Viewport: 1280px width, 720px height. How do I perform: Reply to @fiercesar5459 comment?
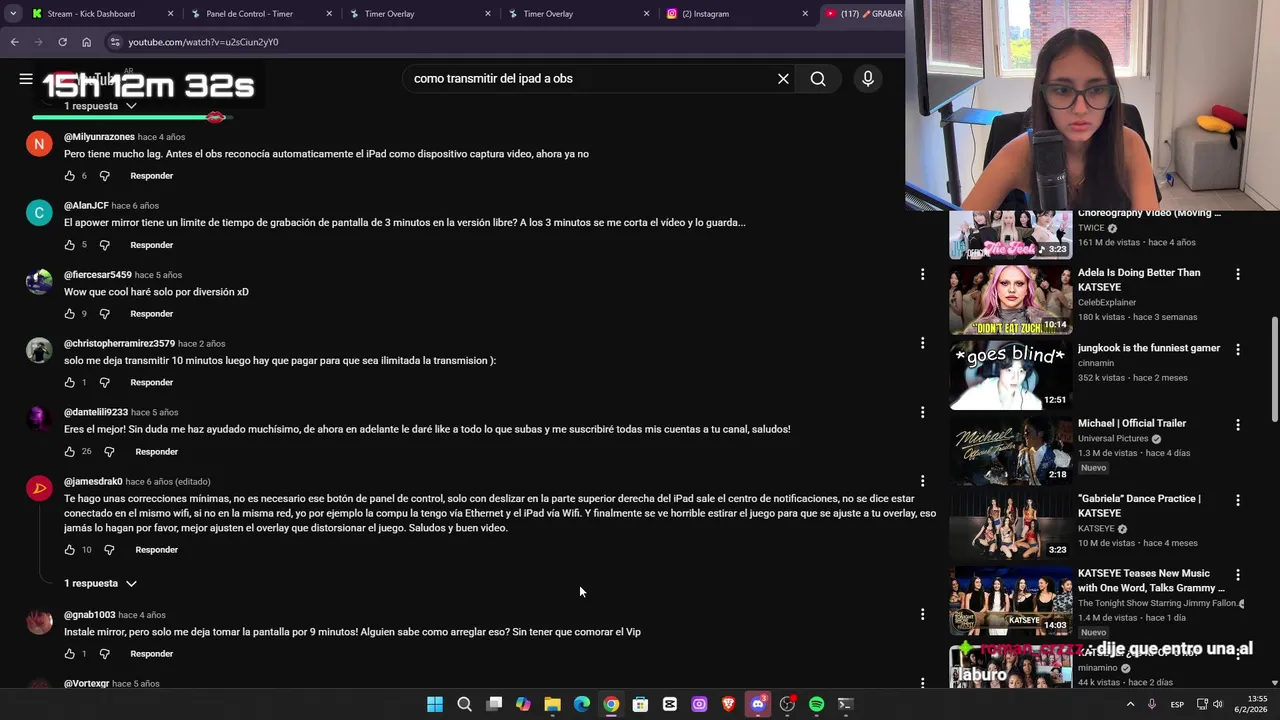coord(151,314)
